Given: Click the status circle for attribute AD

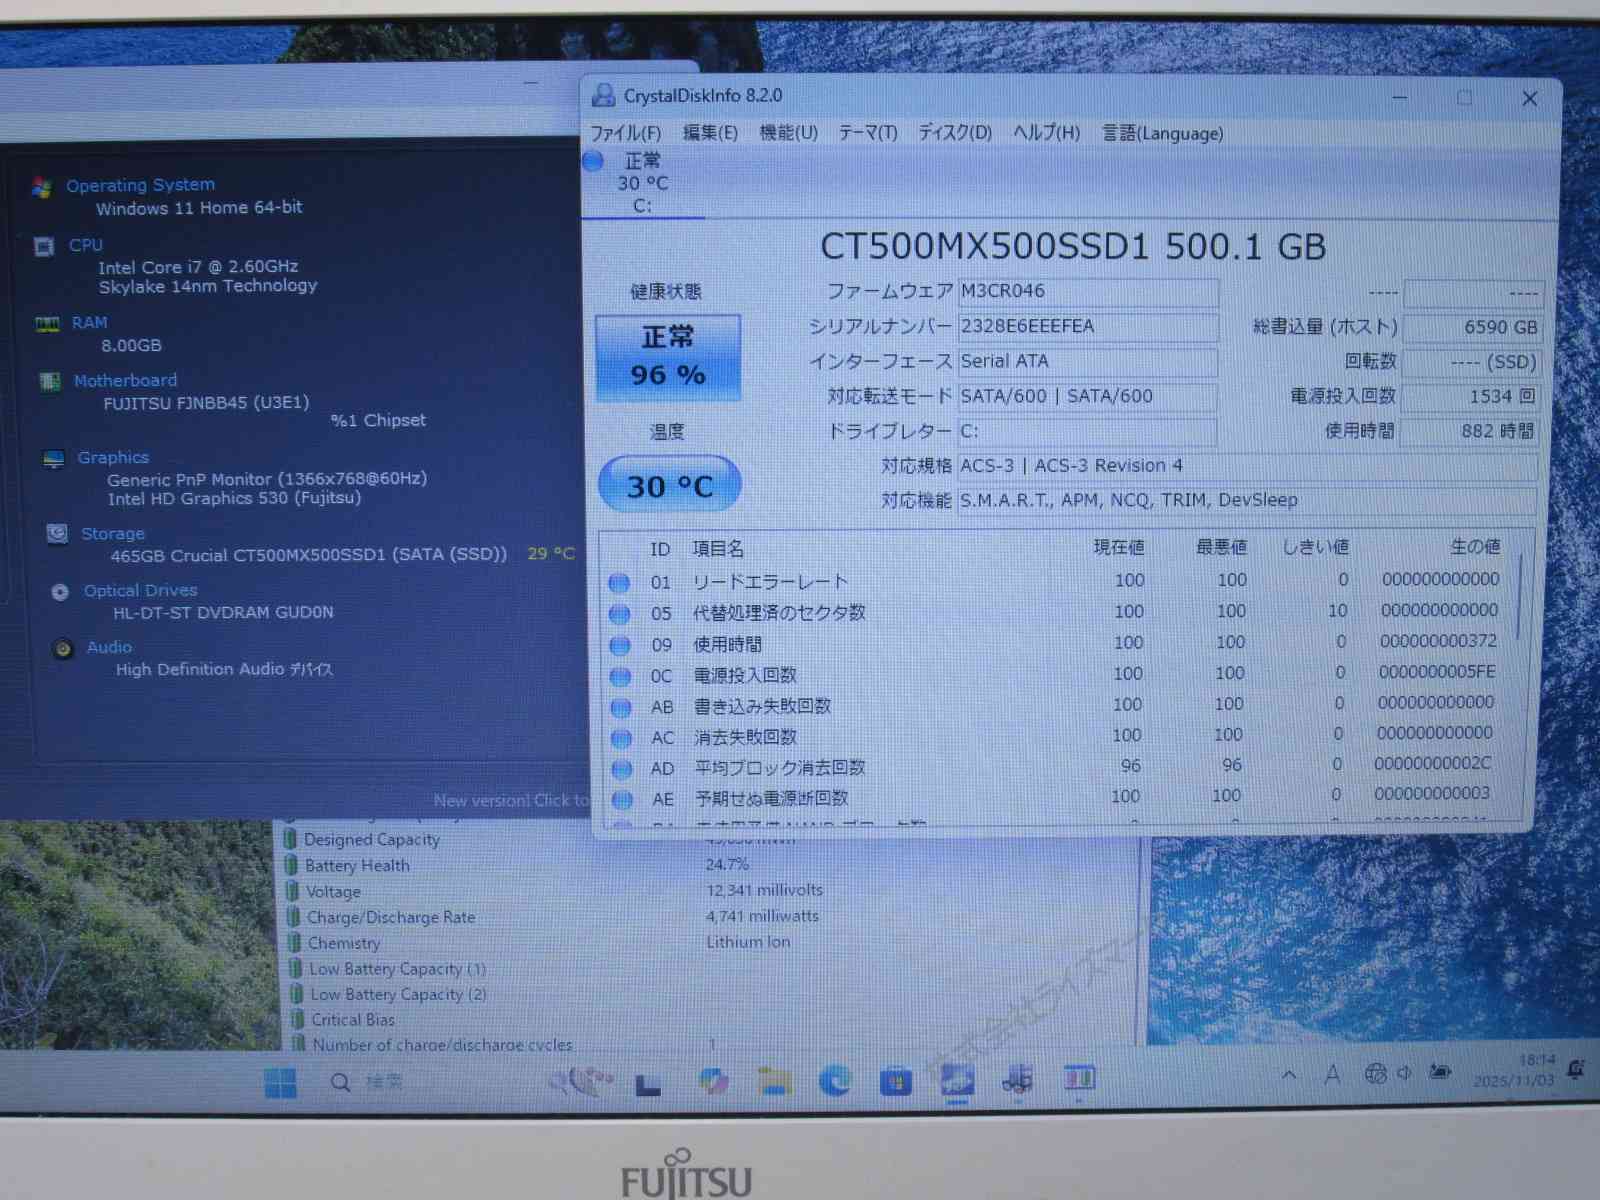Looking at the screenshot, I should click(x=621, y=768).
